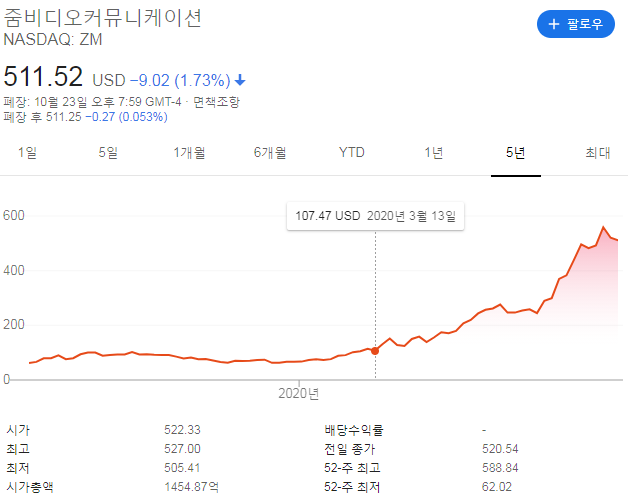Click the 시가 value 522.33
The image size is (628, 499).
tap(182, 430)
